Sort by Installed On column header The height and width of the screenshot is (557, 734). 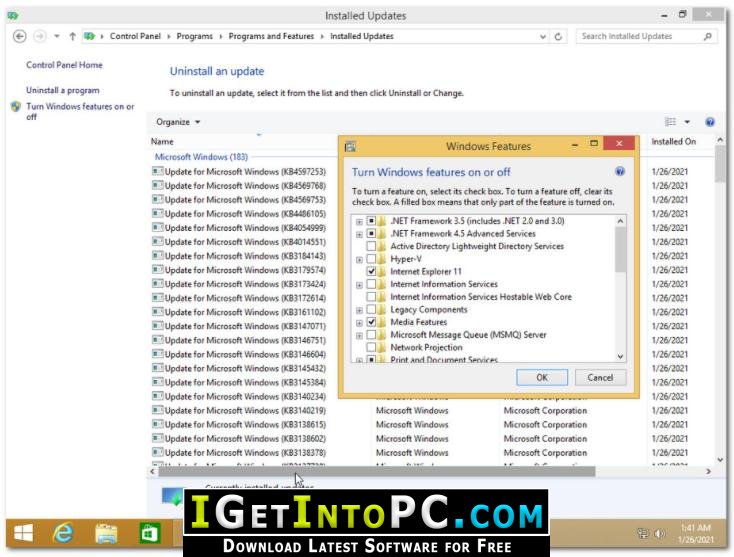tap(674, 141)
